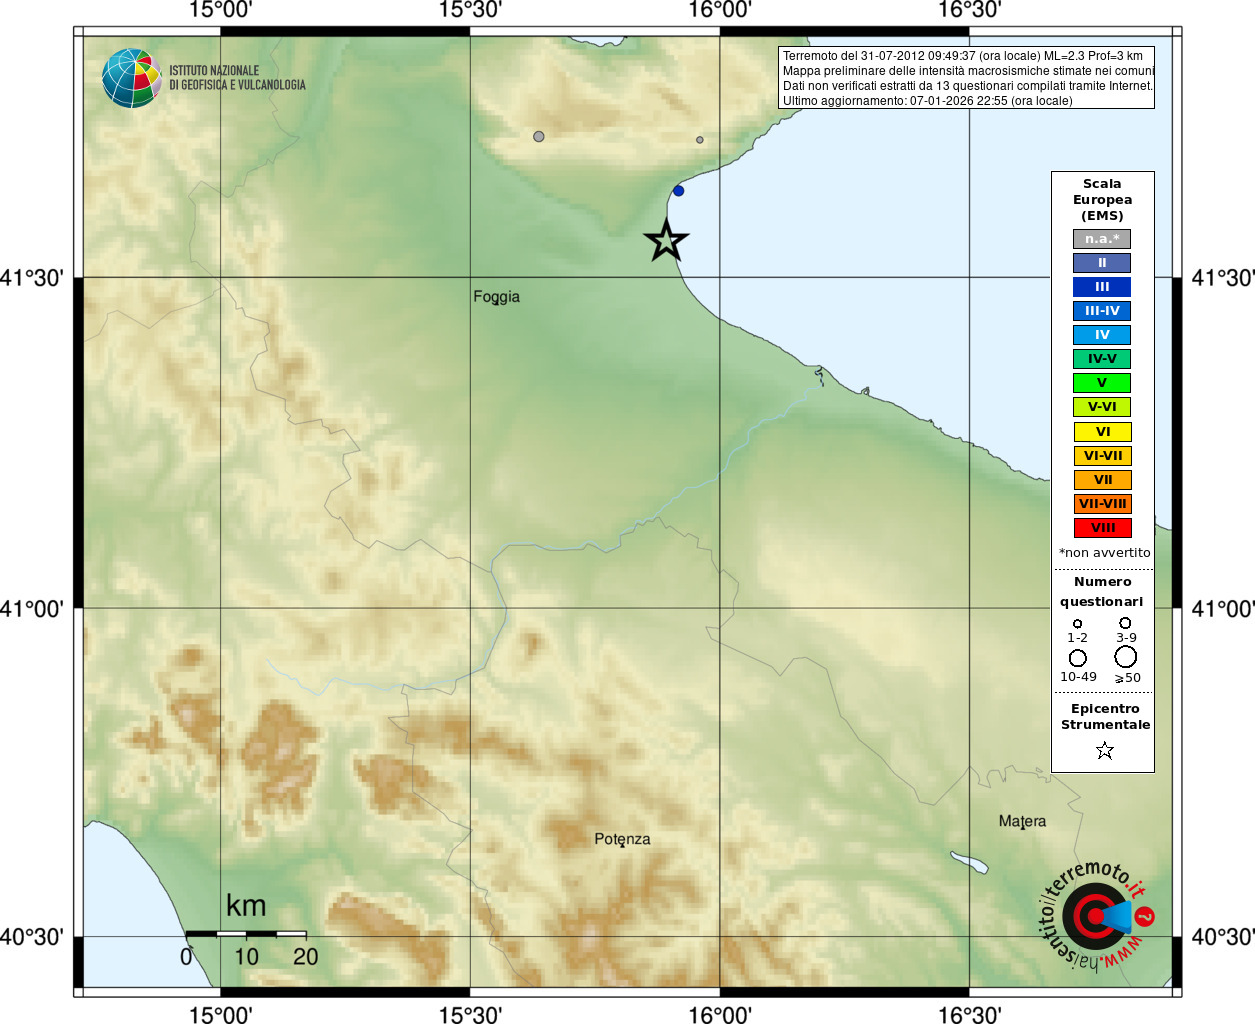The height and width of the screenshot is (1024, 1255).
Task: Click the yellow VI legend swatch
Action: (1102, 432)
